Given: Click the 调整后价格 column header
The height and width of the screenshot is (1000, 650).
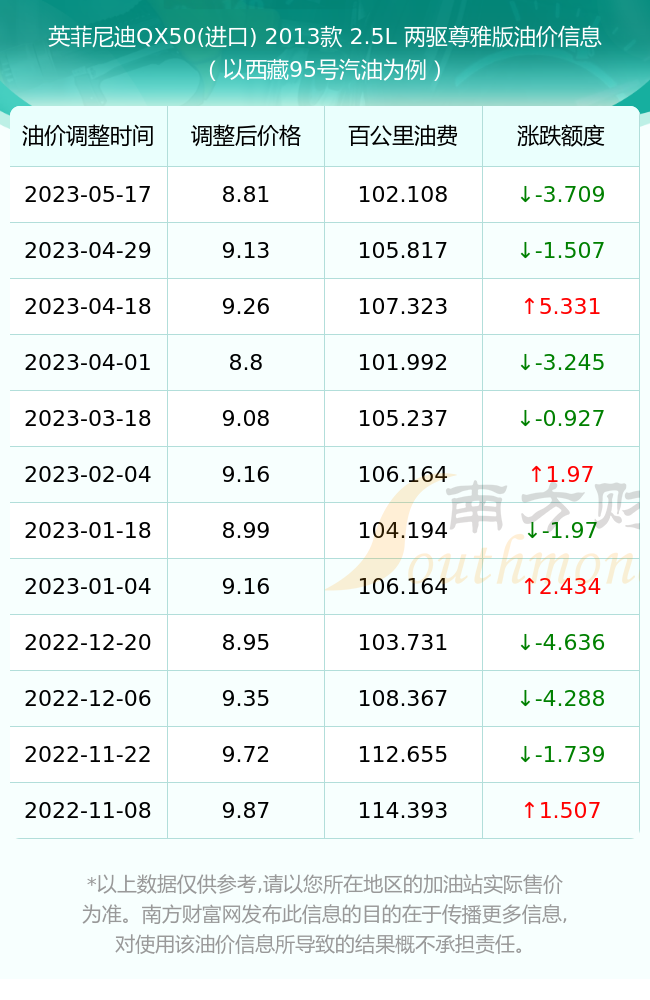Looking at the screenshot, I should (246, 136).
